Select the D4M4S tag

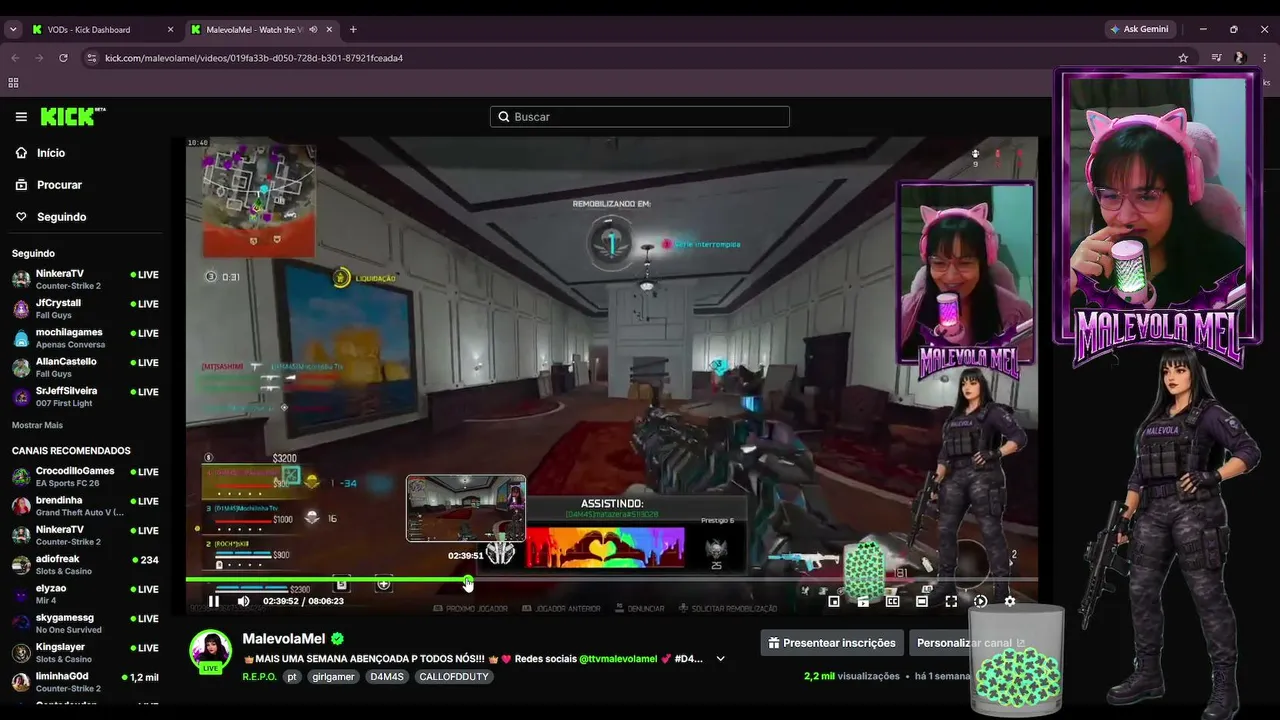386,677
